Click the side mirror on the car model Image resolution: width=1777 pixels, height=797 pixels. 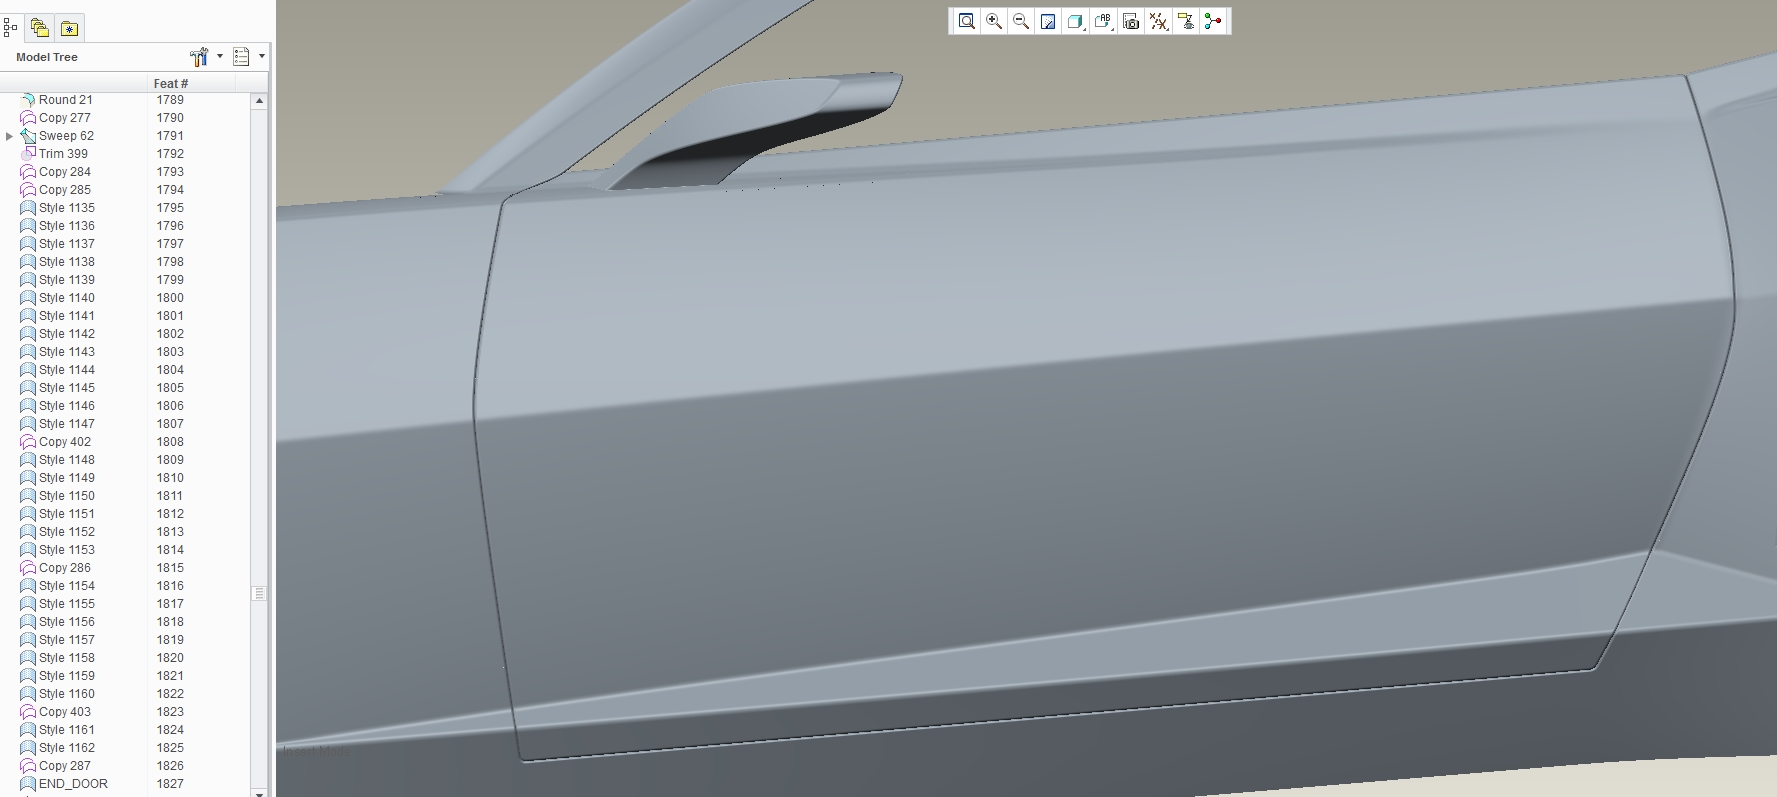click(x=770, y=120)
